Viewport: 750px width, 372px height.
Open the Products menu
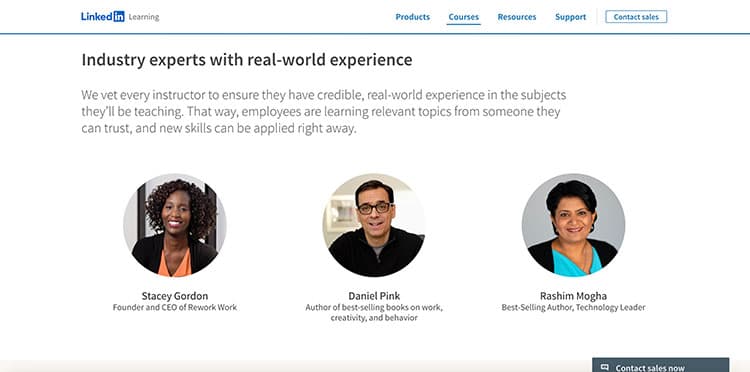[x=412, y=17]
